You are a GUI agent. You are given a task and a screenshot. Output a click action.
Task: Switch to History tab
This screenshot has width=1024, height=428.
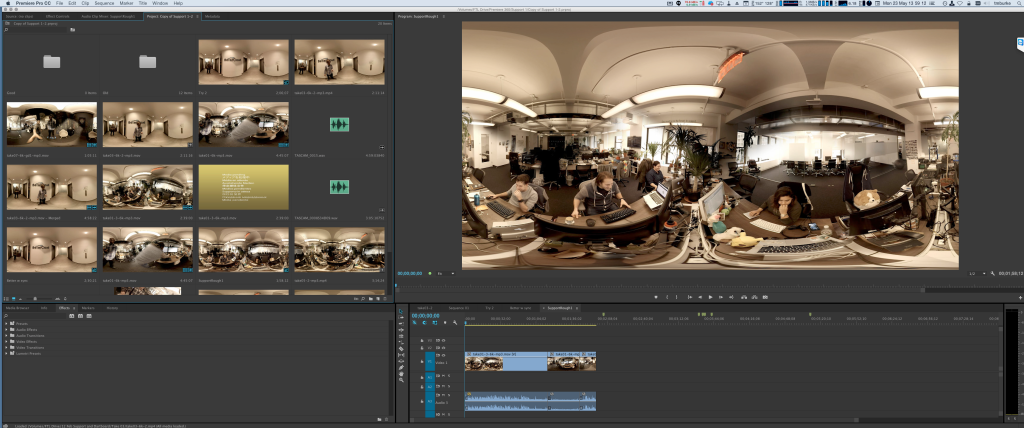(x=112, y=308)
